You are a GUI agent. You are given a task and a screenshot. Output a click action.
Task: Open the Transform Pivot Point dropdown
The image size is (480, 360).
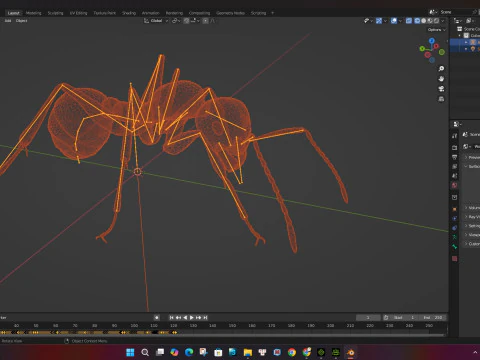coord(176,21)
